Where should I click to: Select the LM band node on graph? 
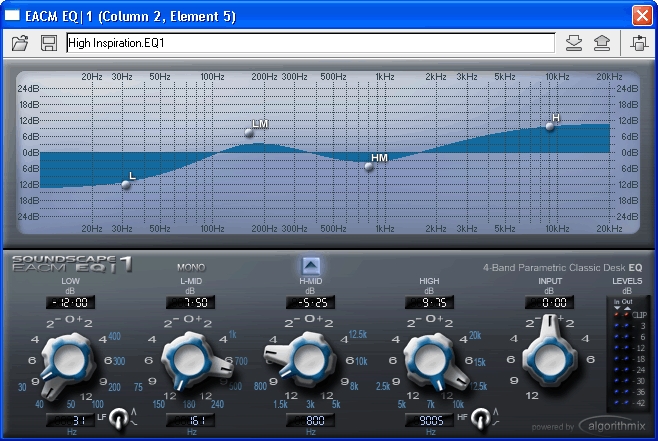pyautogui.click(x=249, y=133)
